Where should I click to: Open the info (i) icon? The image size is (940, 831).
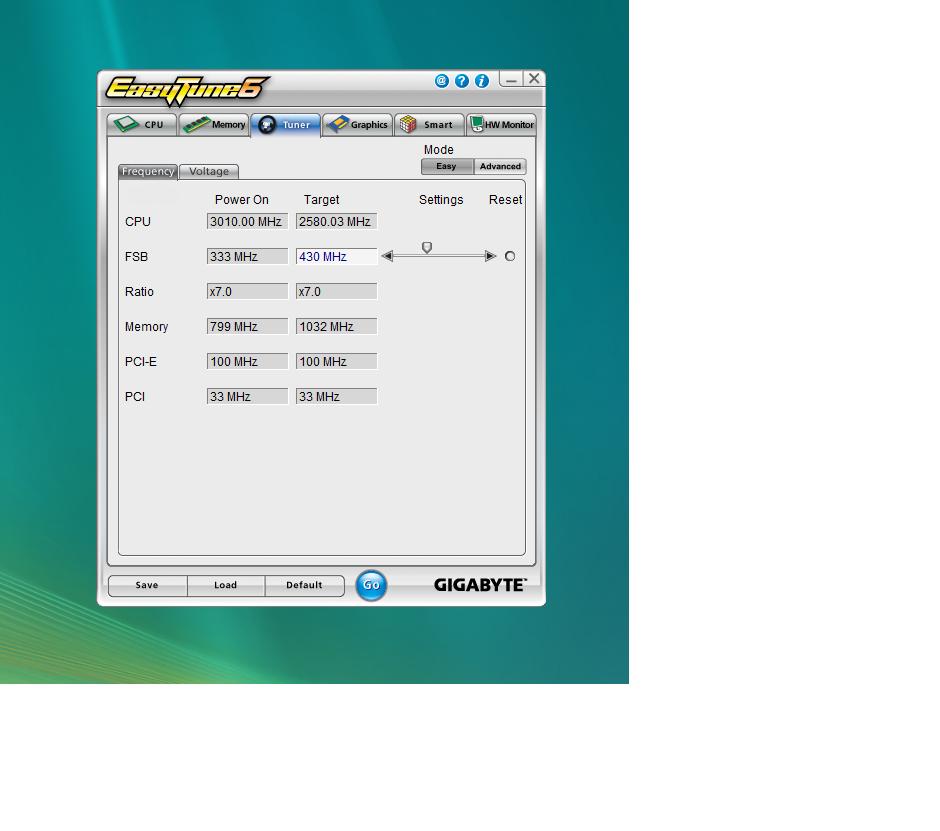point(482,81)
